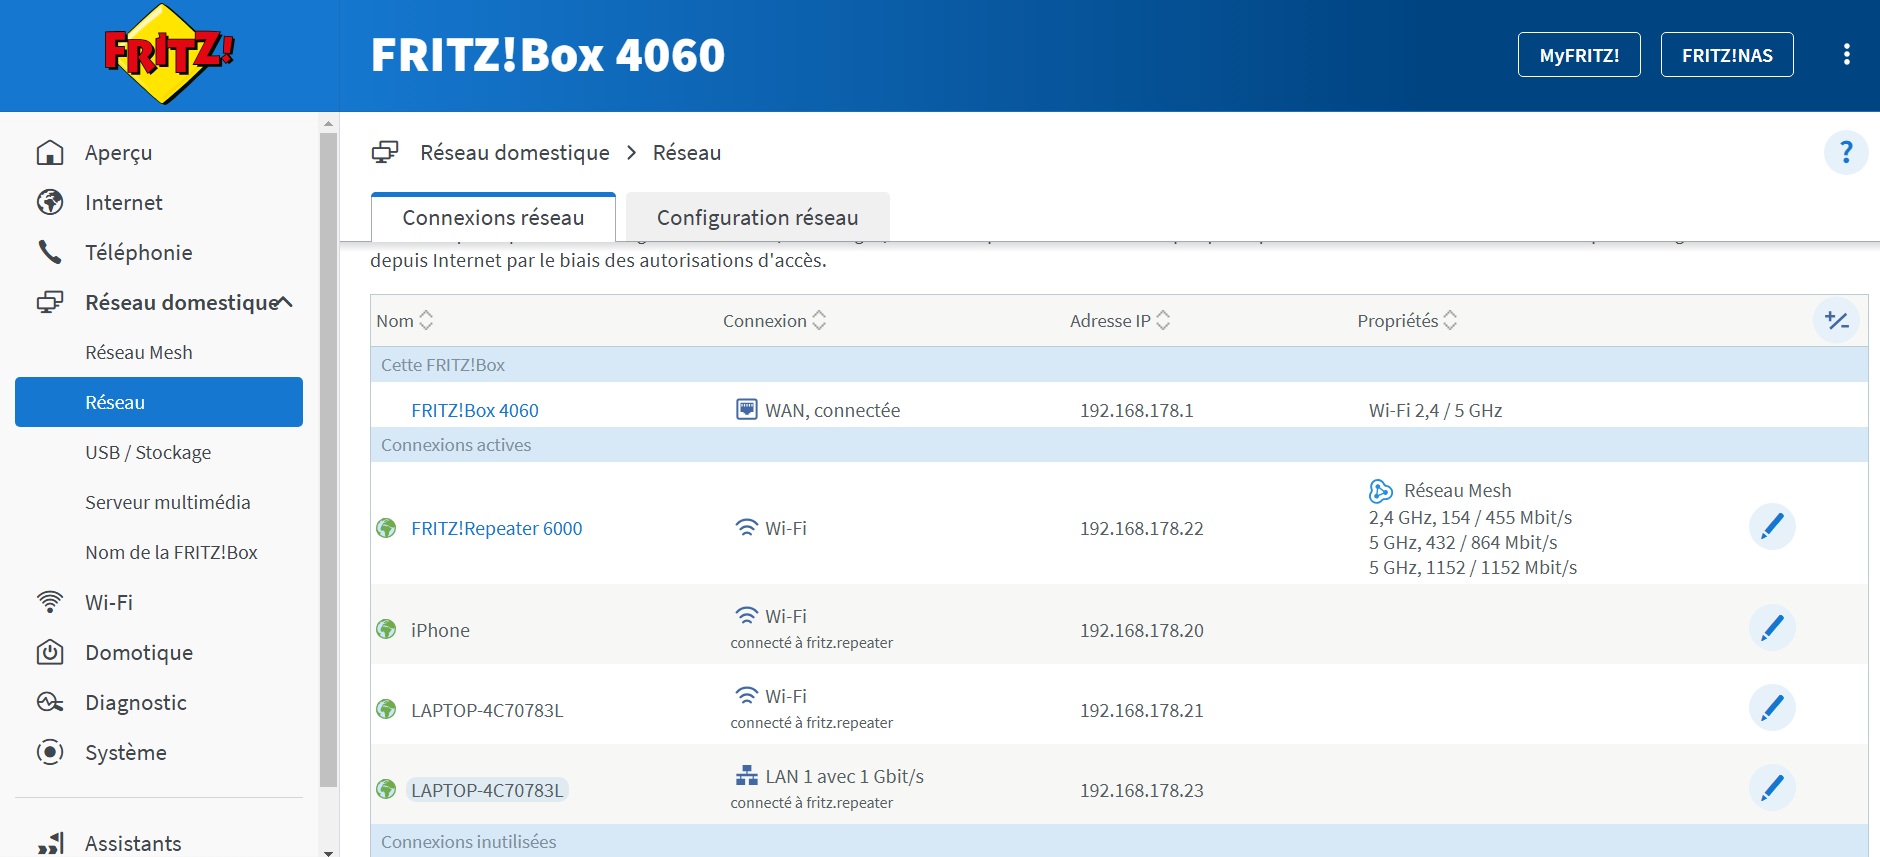Image resolution: width=1880 pixels, height=857 pixels.
Task: Open FRITZ!NAS
Action: coord(1727,55)
